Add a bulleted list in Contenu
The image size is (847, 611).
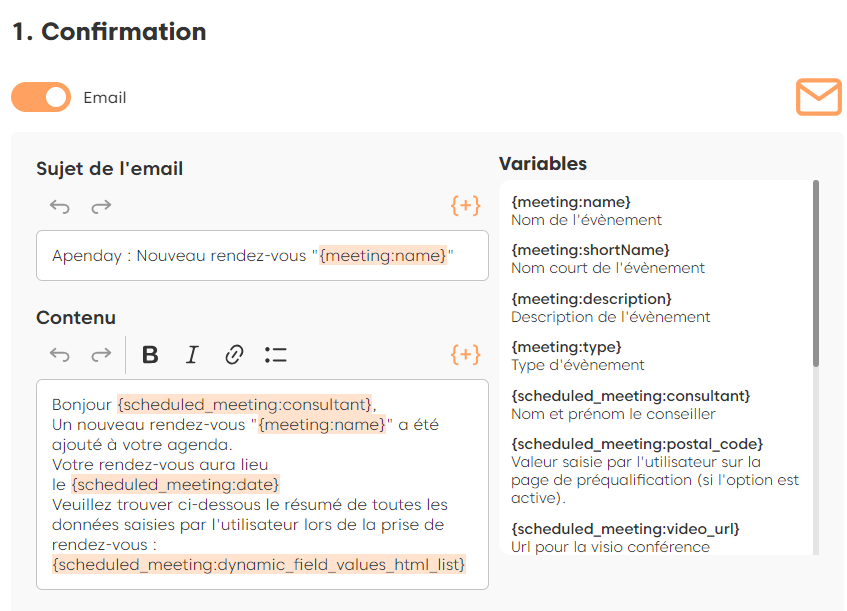(276, 355)
